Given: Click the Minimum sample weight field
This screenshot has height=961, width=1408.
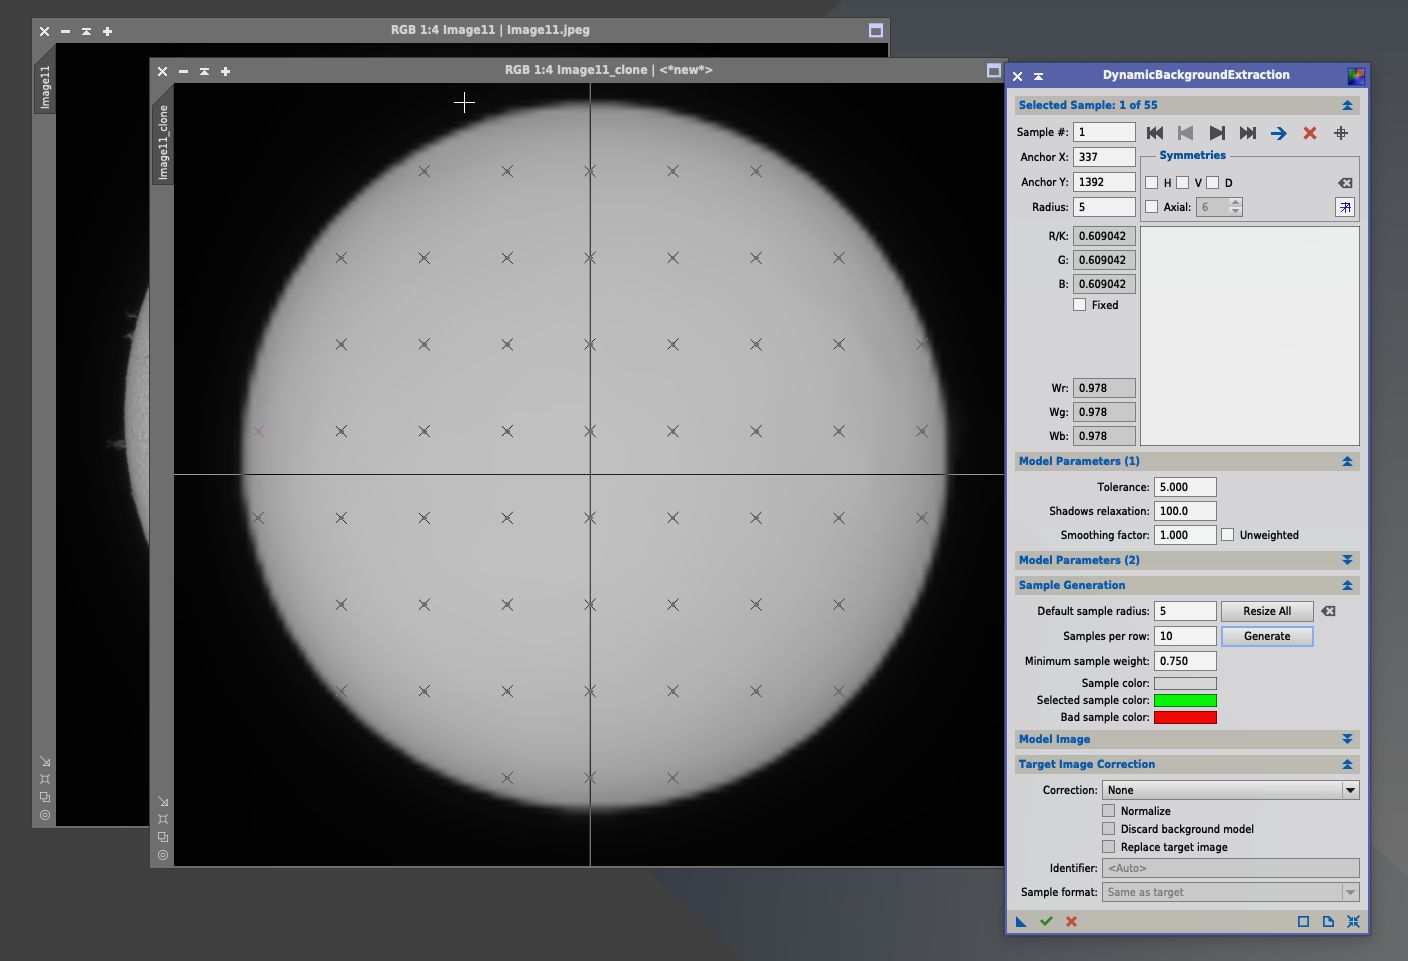Looking at the screenshot, I should pos(1185,661).
